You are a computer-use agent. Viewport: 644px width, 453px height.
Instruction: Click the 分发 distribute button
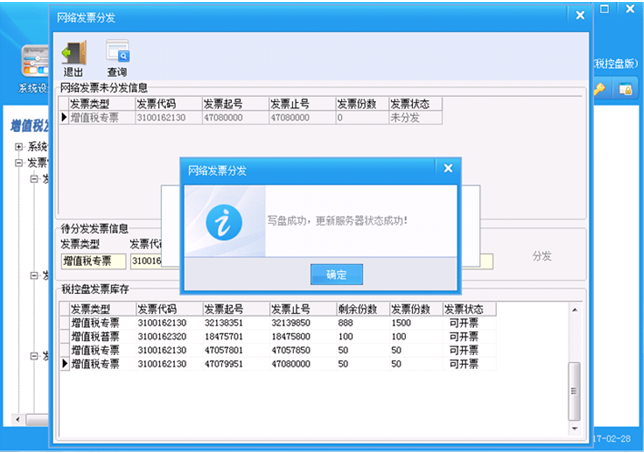(541, 256)
